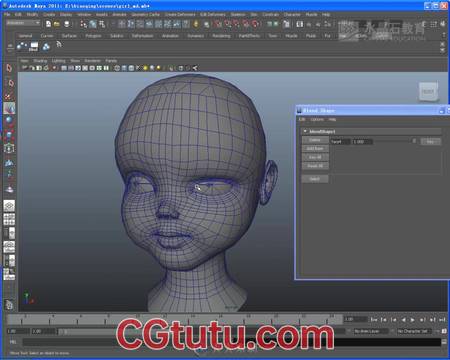Screen dimensions: 450x360
Task: Click the Paint Selection tool icon
Action: click(x=9, y=96)
